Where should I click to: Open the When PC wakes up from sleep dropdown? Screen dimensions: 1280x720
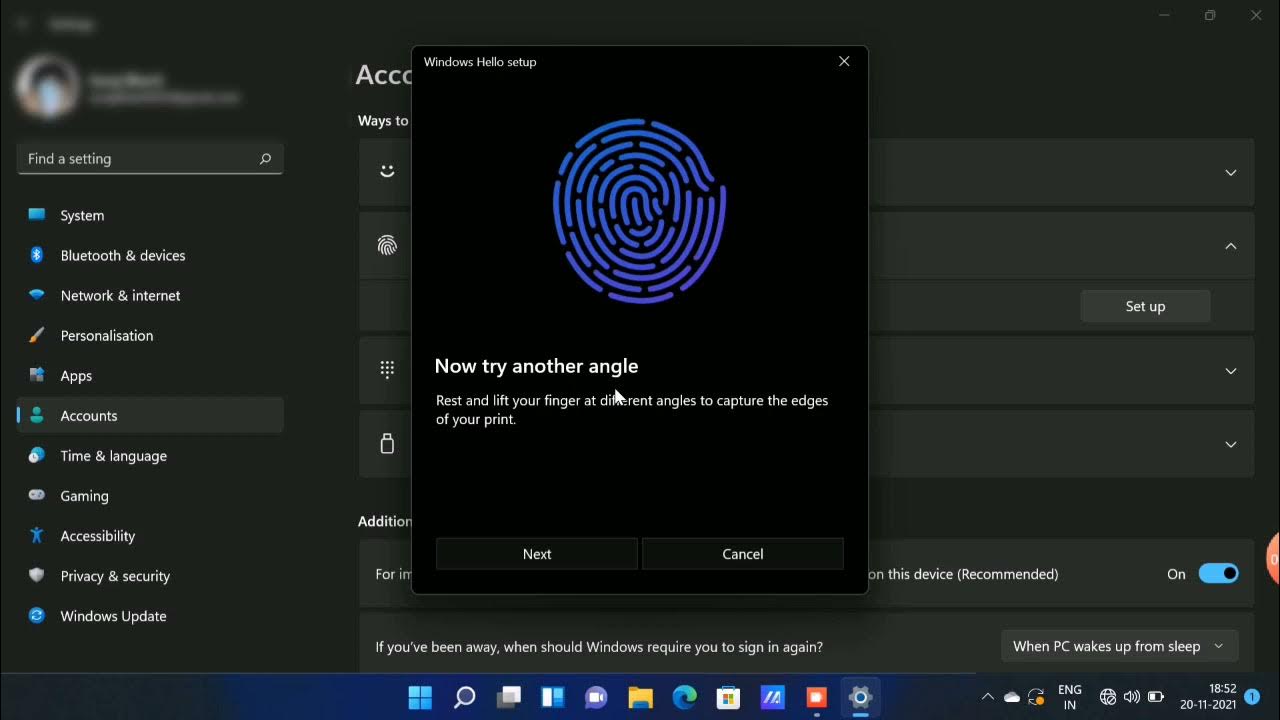click(x=1119, y=646)
